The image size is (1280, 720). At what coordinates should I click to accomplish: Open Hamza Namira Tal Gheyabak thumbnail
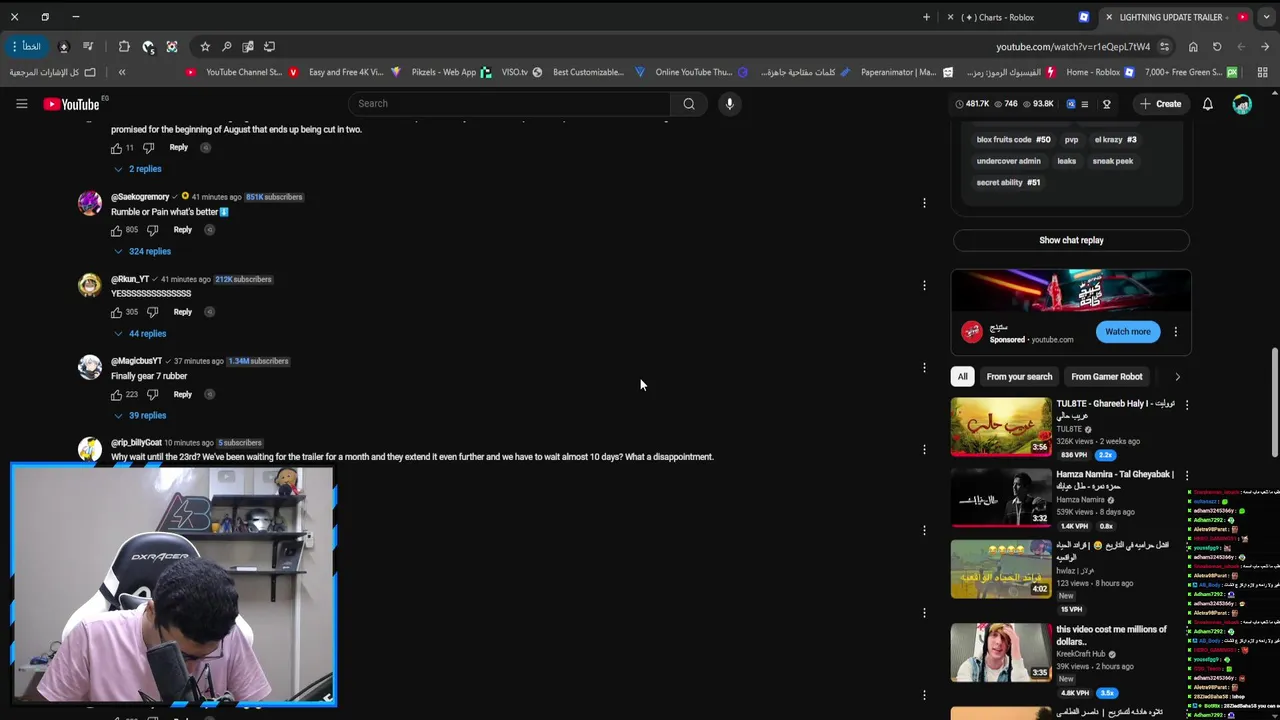tap(1001, 497)
